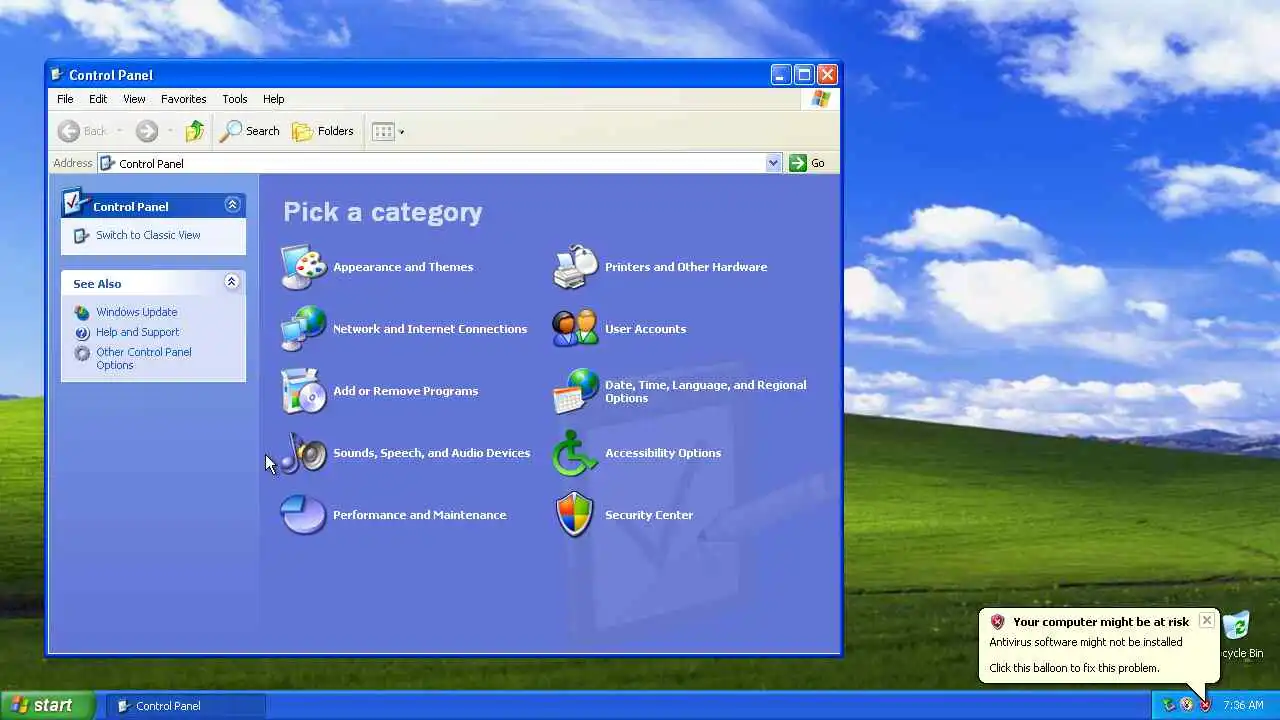Viewport: 1280px width, 720px height.
Task: Click the Other Control Panel Options link
Action: tap(144, 358)
